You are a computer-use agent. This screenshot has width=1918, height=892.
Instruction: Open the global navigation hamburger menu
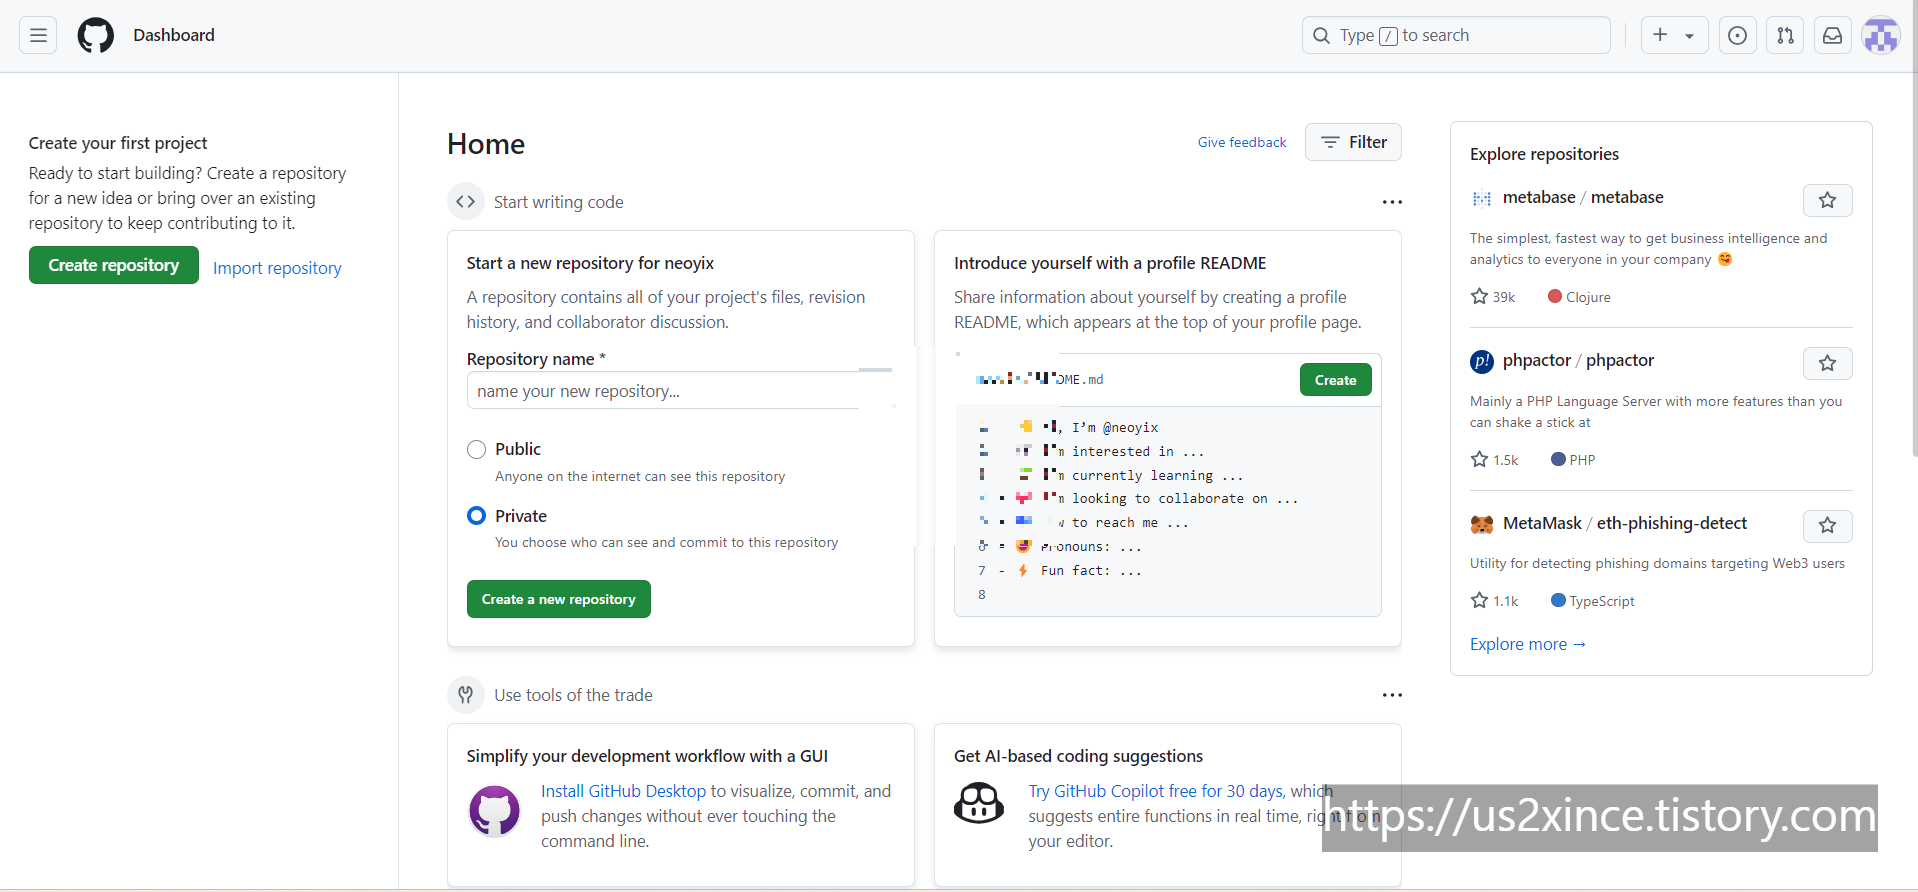pyautogui.click(x=38, y=35)
